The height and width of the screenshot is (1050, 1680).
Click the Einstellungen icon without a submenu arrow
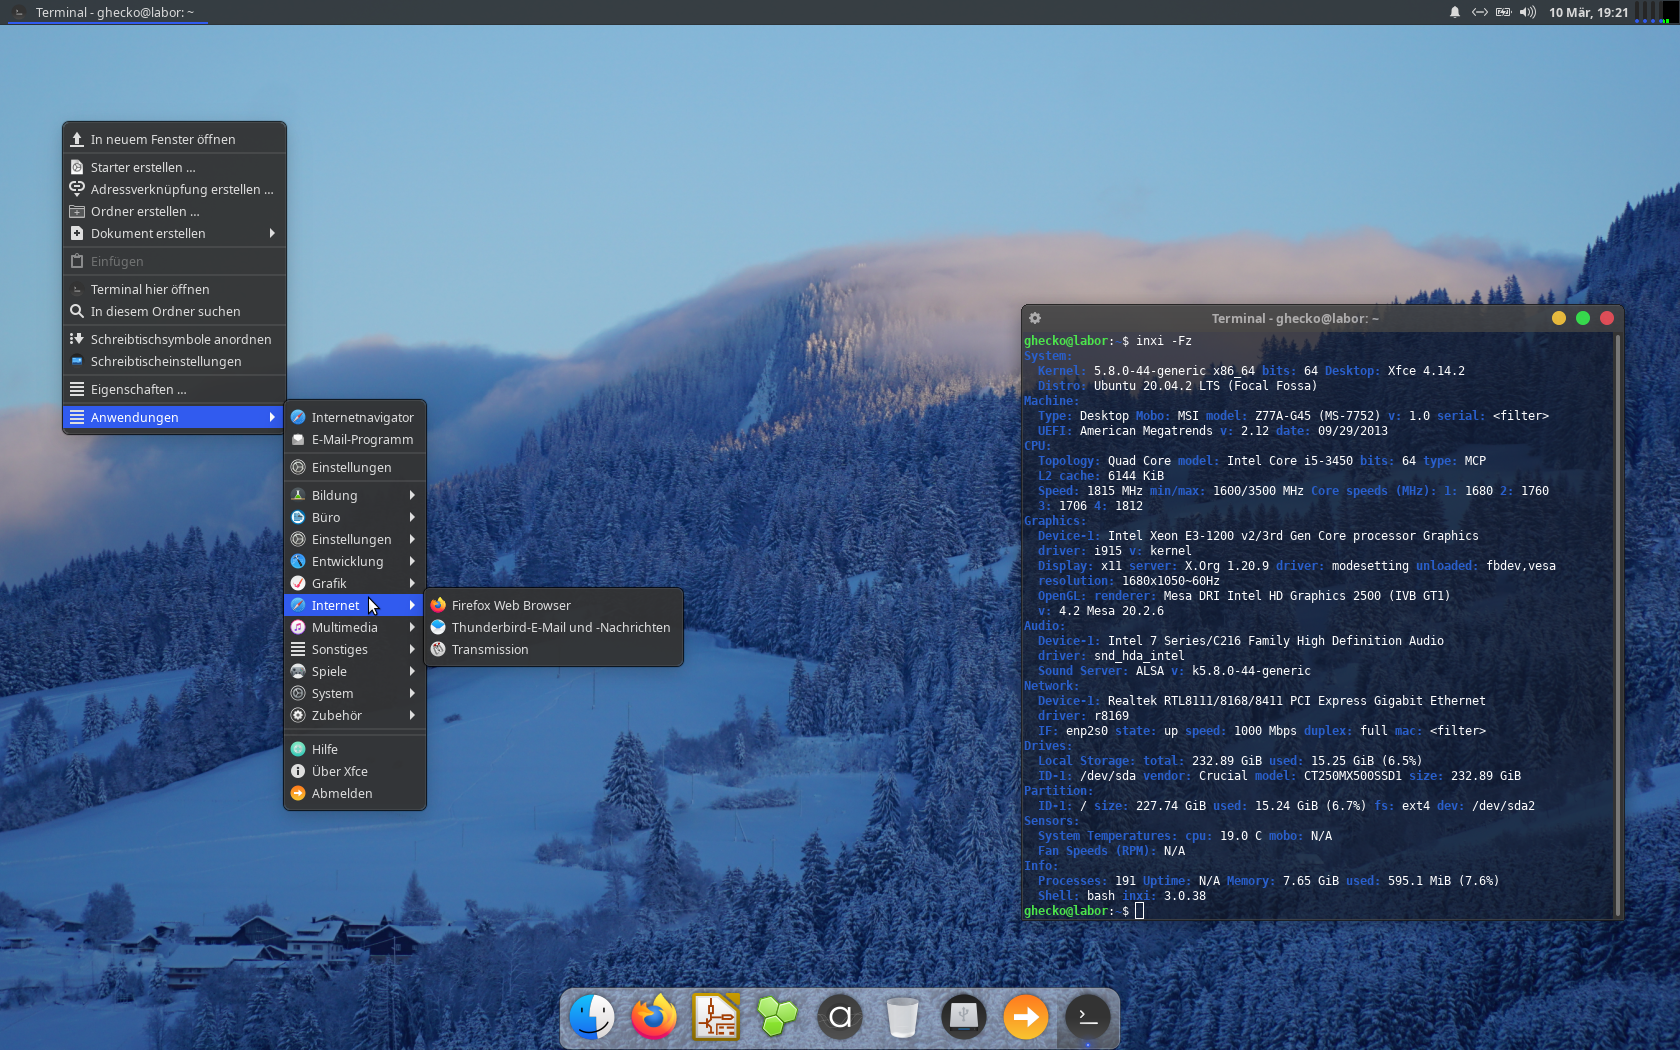(x=298, y=467)
